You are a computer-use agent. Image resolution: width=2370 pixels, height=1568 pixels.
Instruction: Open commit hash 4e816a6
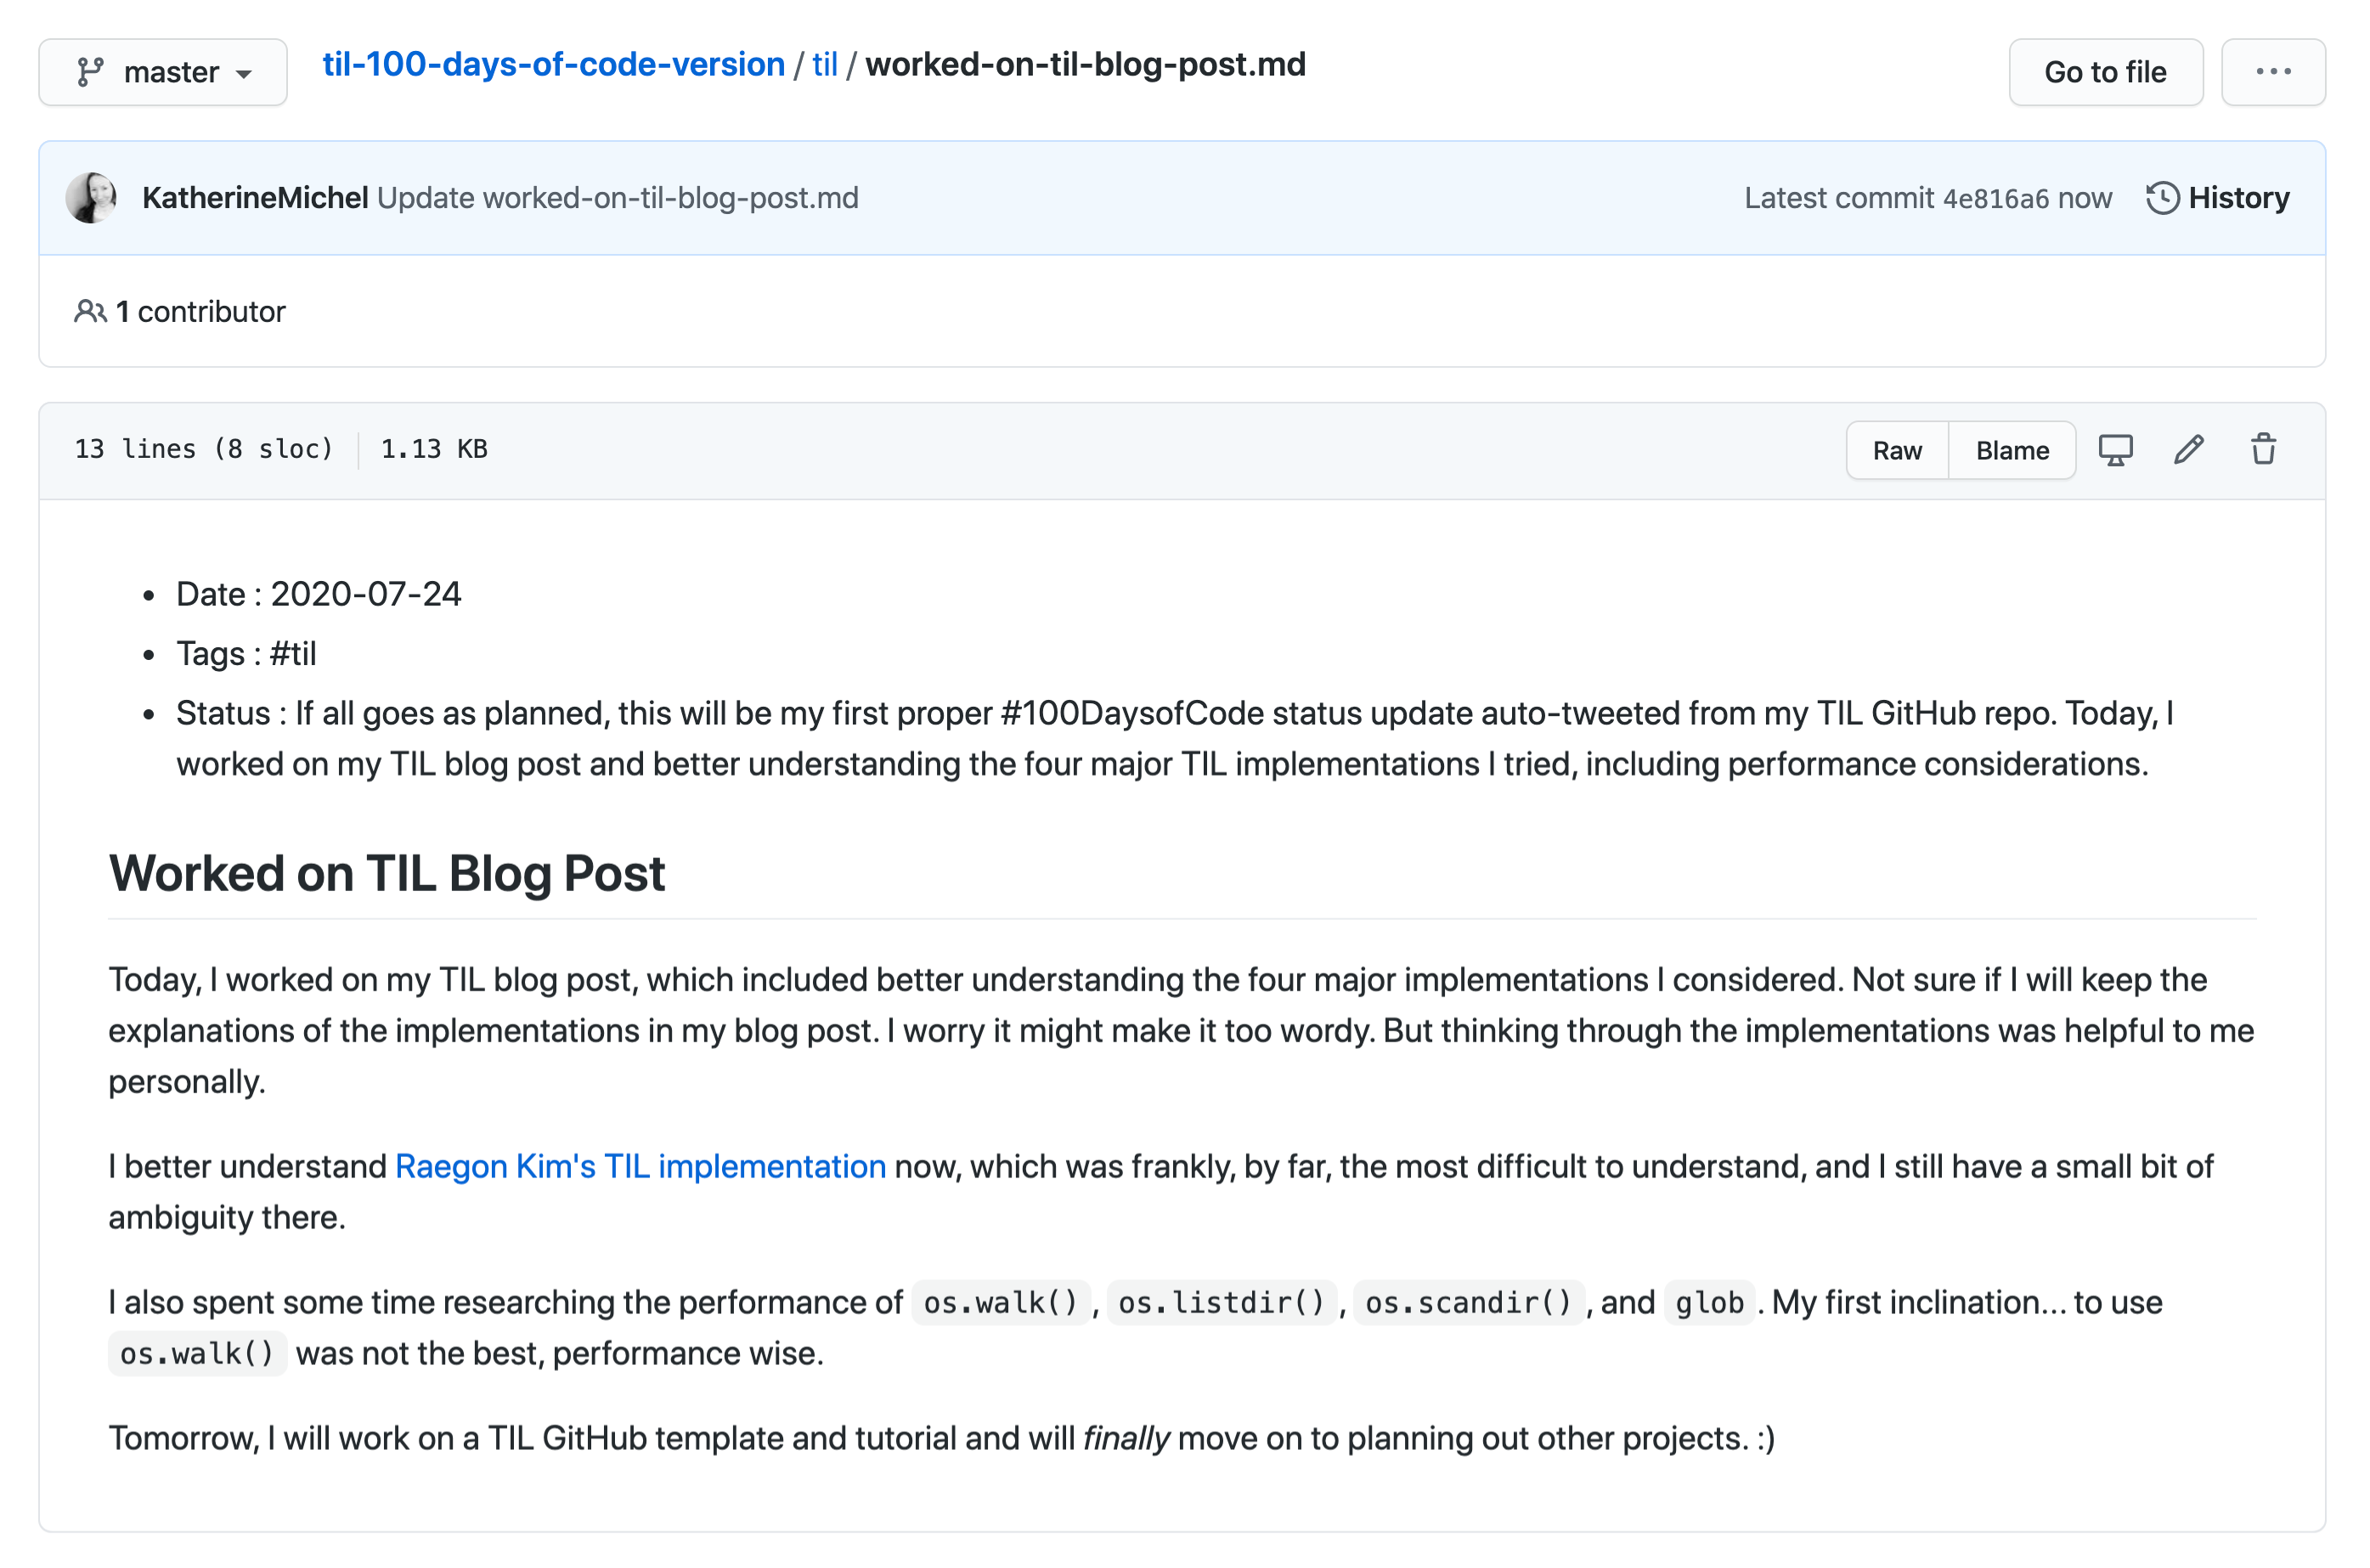pos(1995,198)
